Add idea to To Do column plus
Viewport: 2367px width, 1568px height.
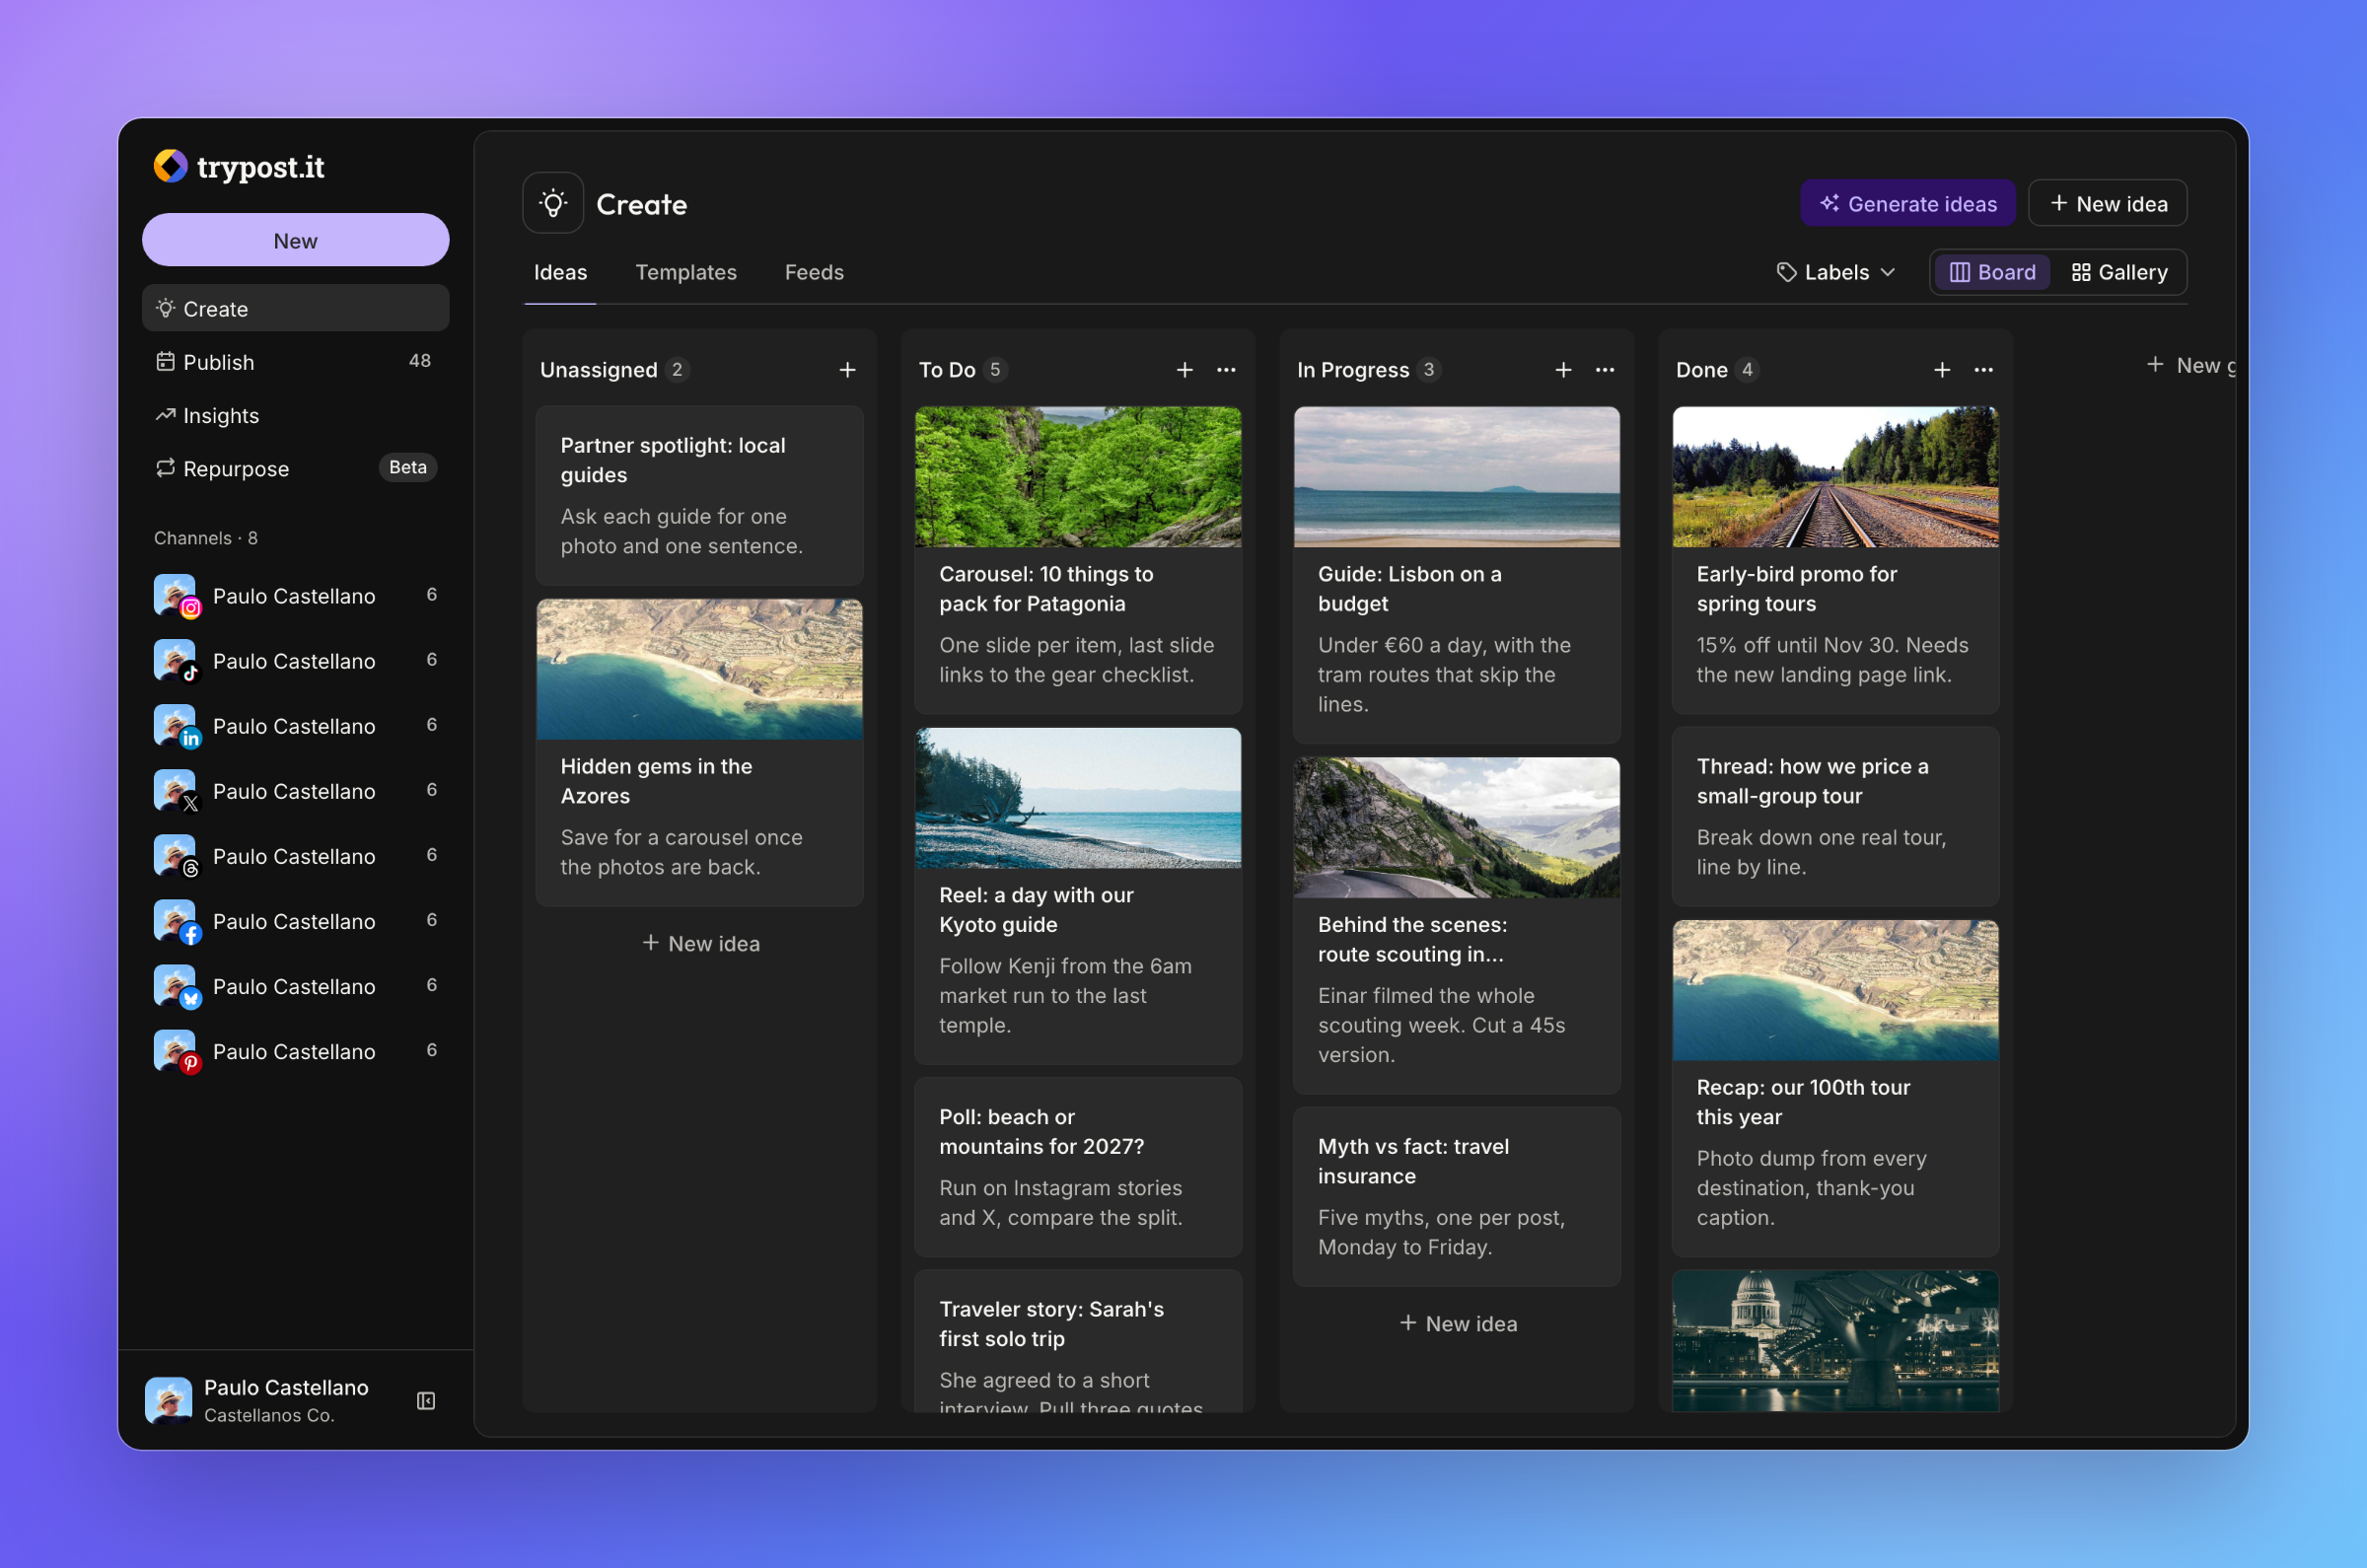click(1184, 370)
